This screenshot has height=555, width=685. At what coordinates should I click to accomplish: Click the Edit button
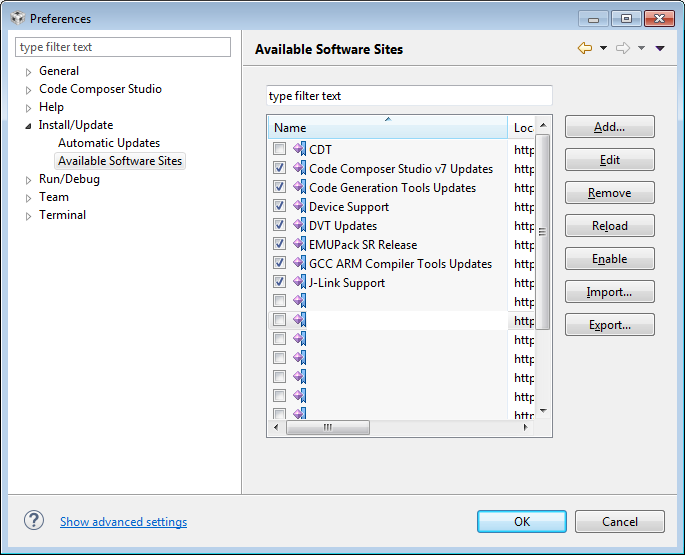point(609,160)
